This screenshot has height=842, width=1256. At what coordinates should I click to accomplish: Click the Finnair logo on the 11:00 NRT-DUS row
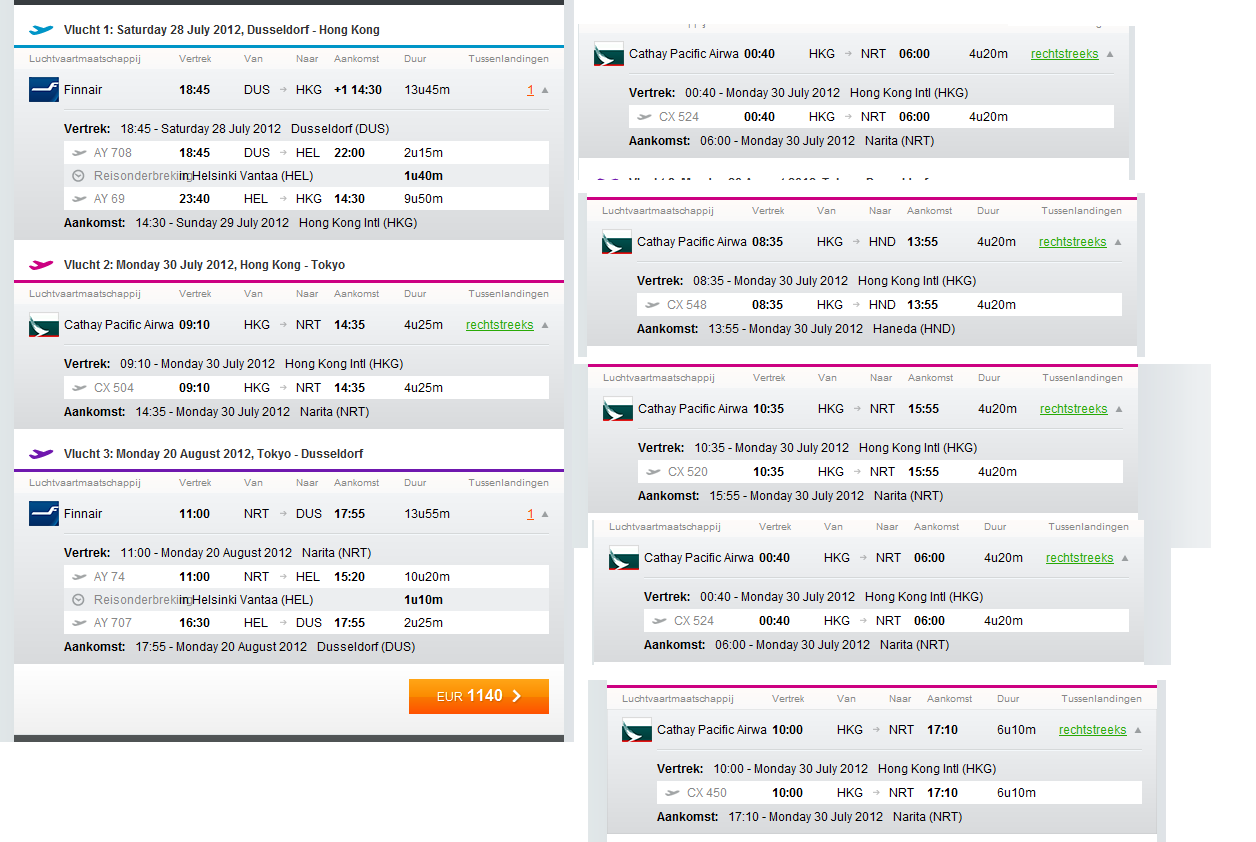[44, 514]
